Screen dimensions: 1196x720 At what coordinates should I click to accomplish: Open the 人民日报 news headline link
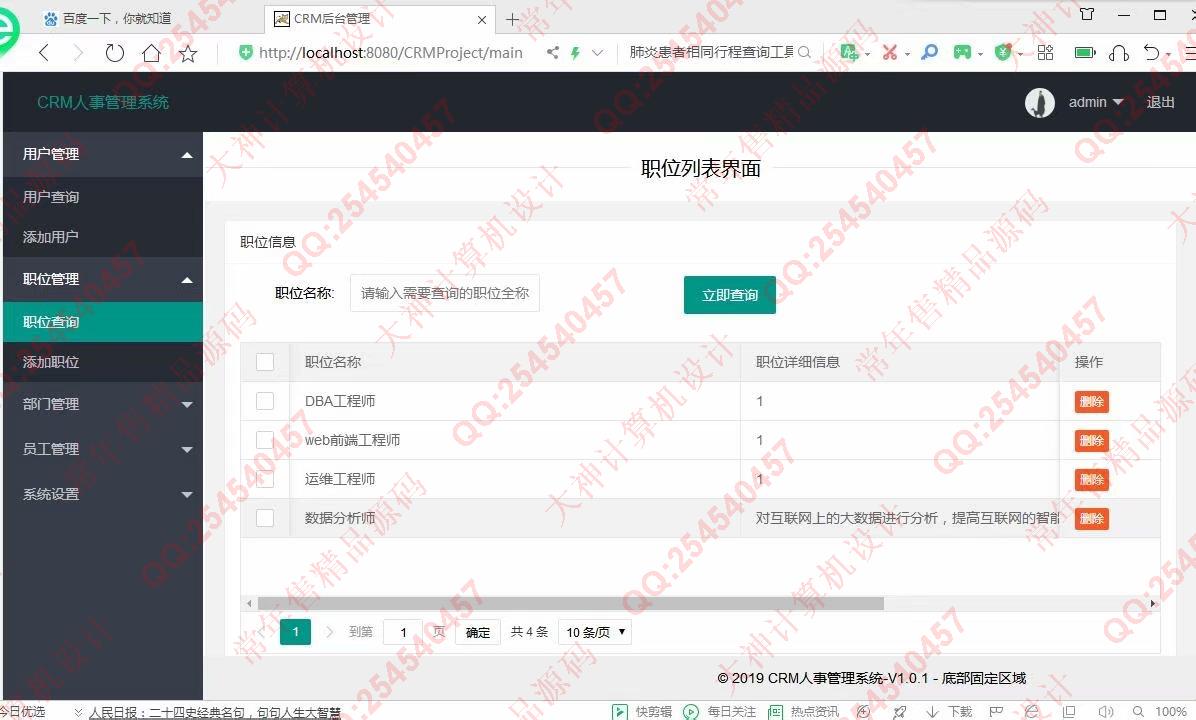(214, 712)
